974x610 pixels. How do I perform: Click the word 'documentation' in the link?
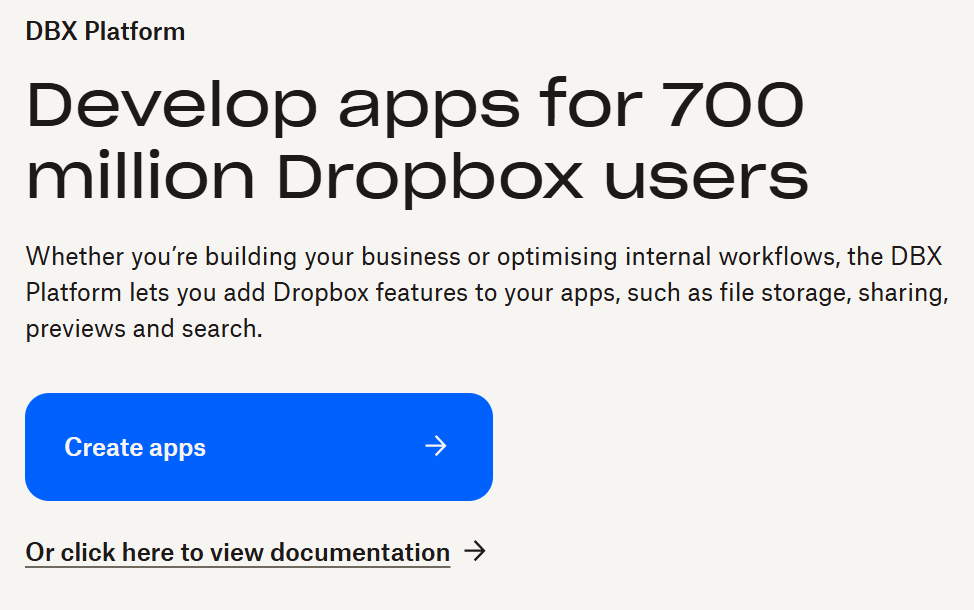pos(360,552)
